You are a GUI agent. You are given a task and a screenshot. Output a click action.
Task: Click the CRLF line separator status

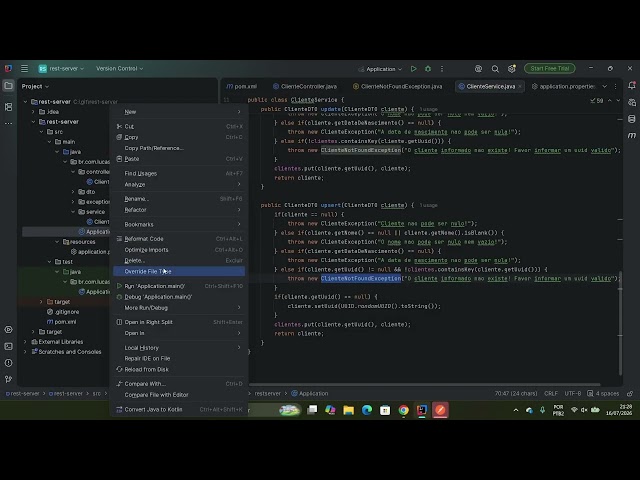click(x=551, y=393)
